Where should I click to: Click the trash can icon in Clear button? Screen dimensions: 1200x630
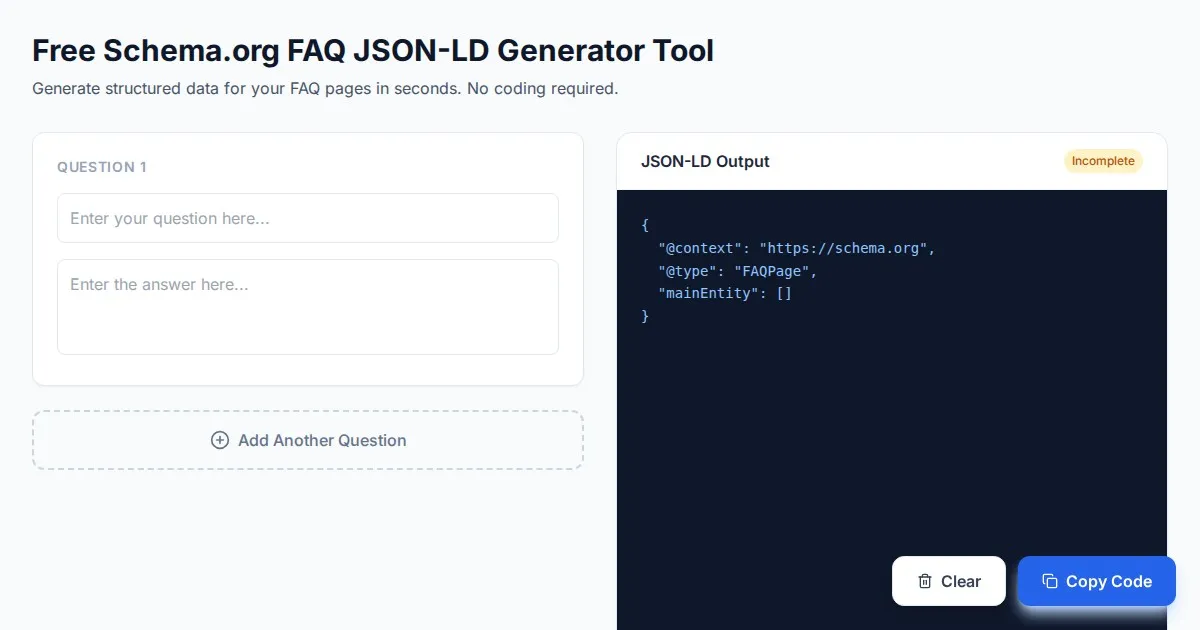click(925, 581)
